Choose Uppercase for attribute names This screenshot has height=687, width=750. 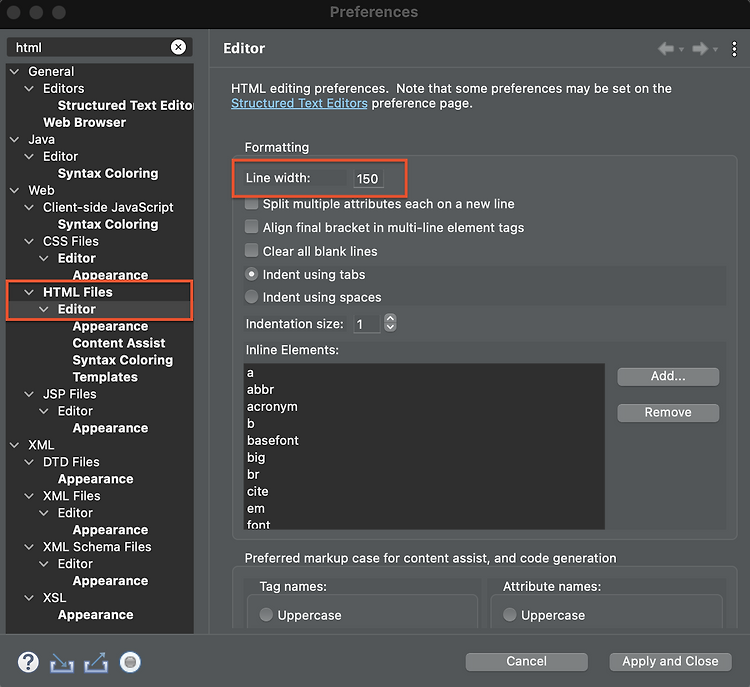pyautogui.click(x=509, y=615)
